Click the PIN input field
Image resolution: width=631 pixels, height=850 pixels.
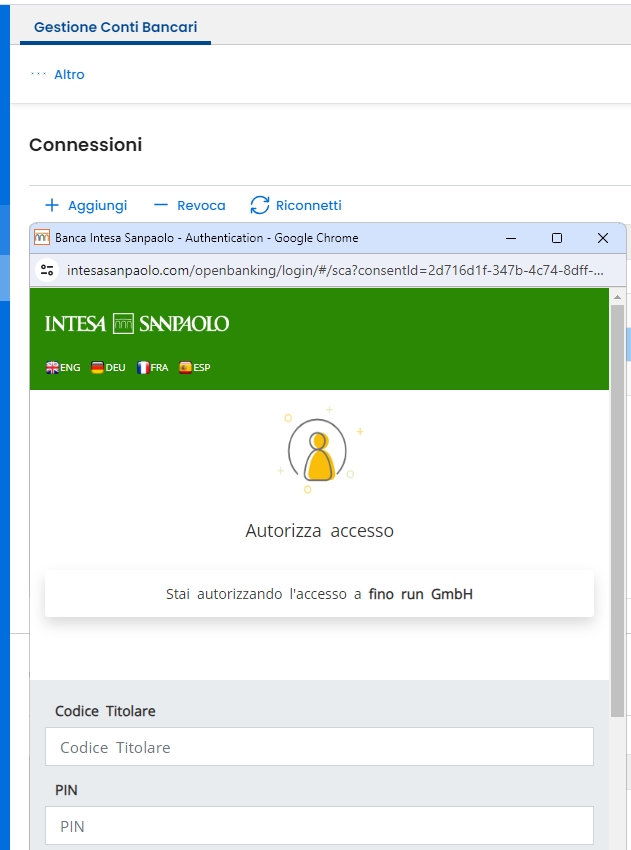point(319,826)
